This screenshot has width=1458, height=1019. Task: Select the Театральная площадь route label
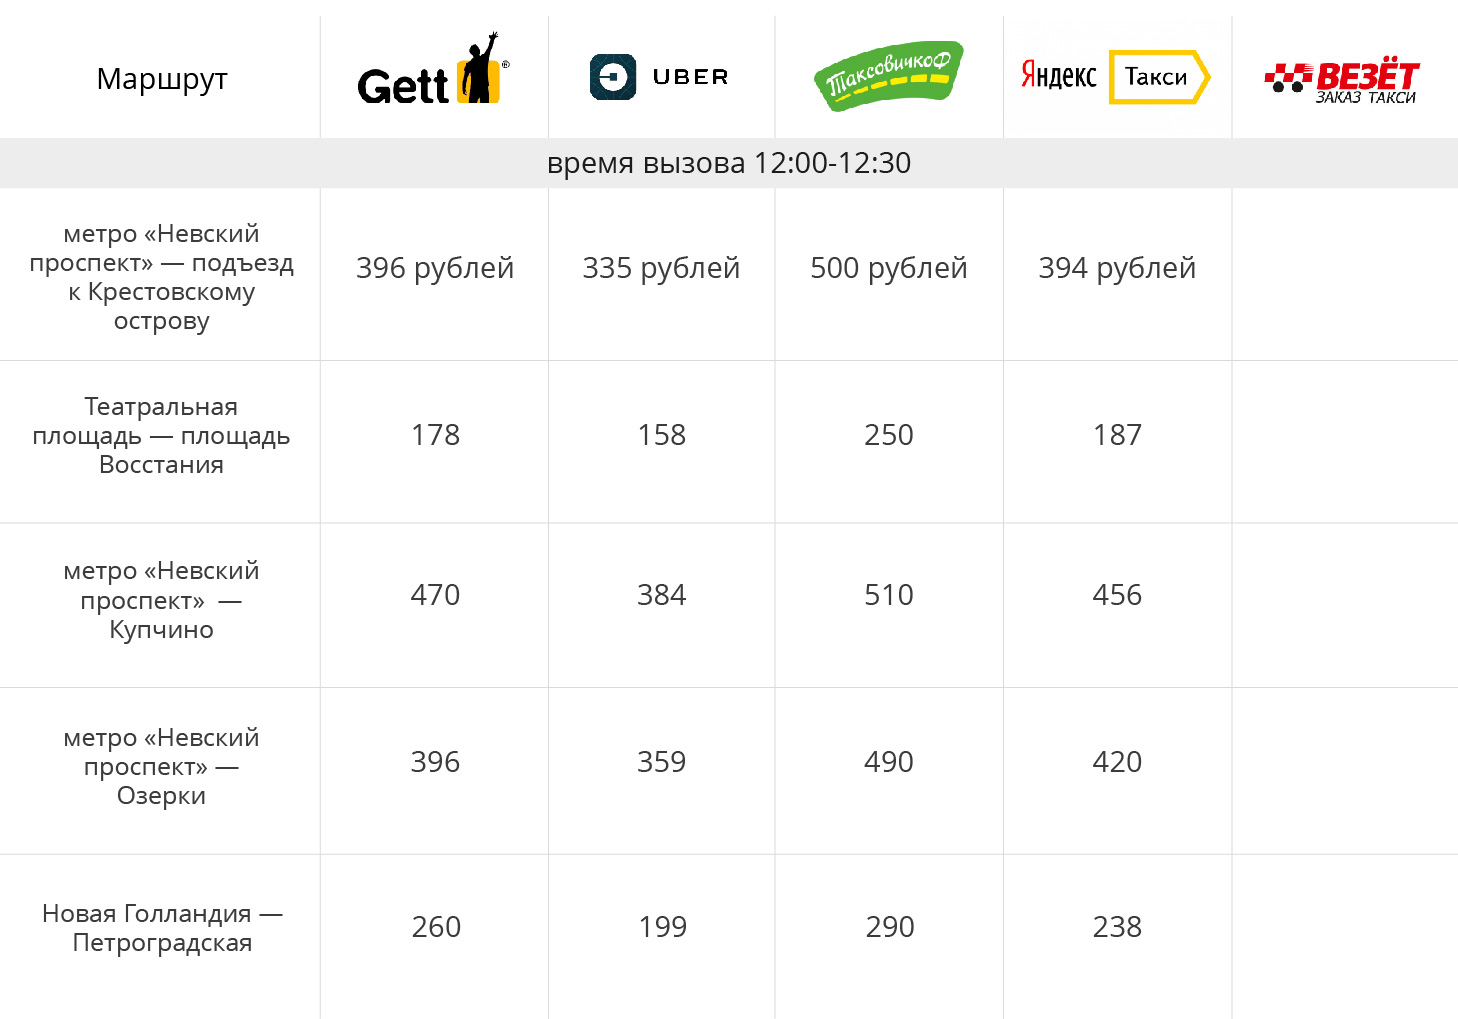162,435
